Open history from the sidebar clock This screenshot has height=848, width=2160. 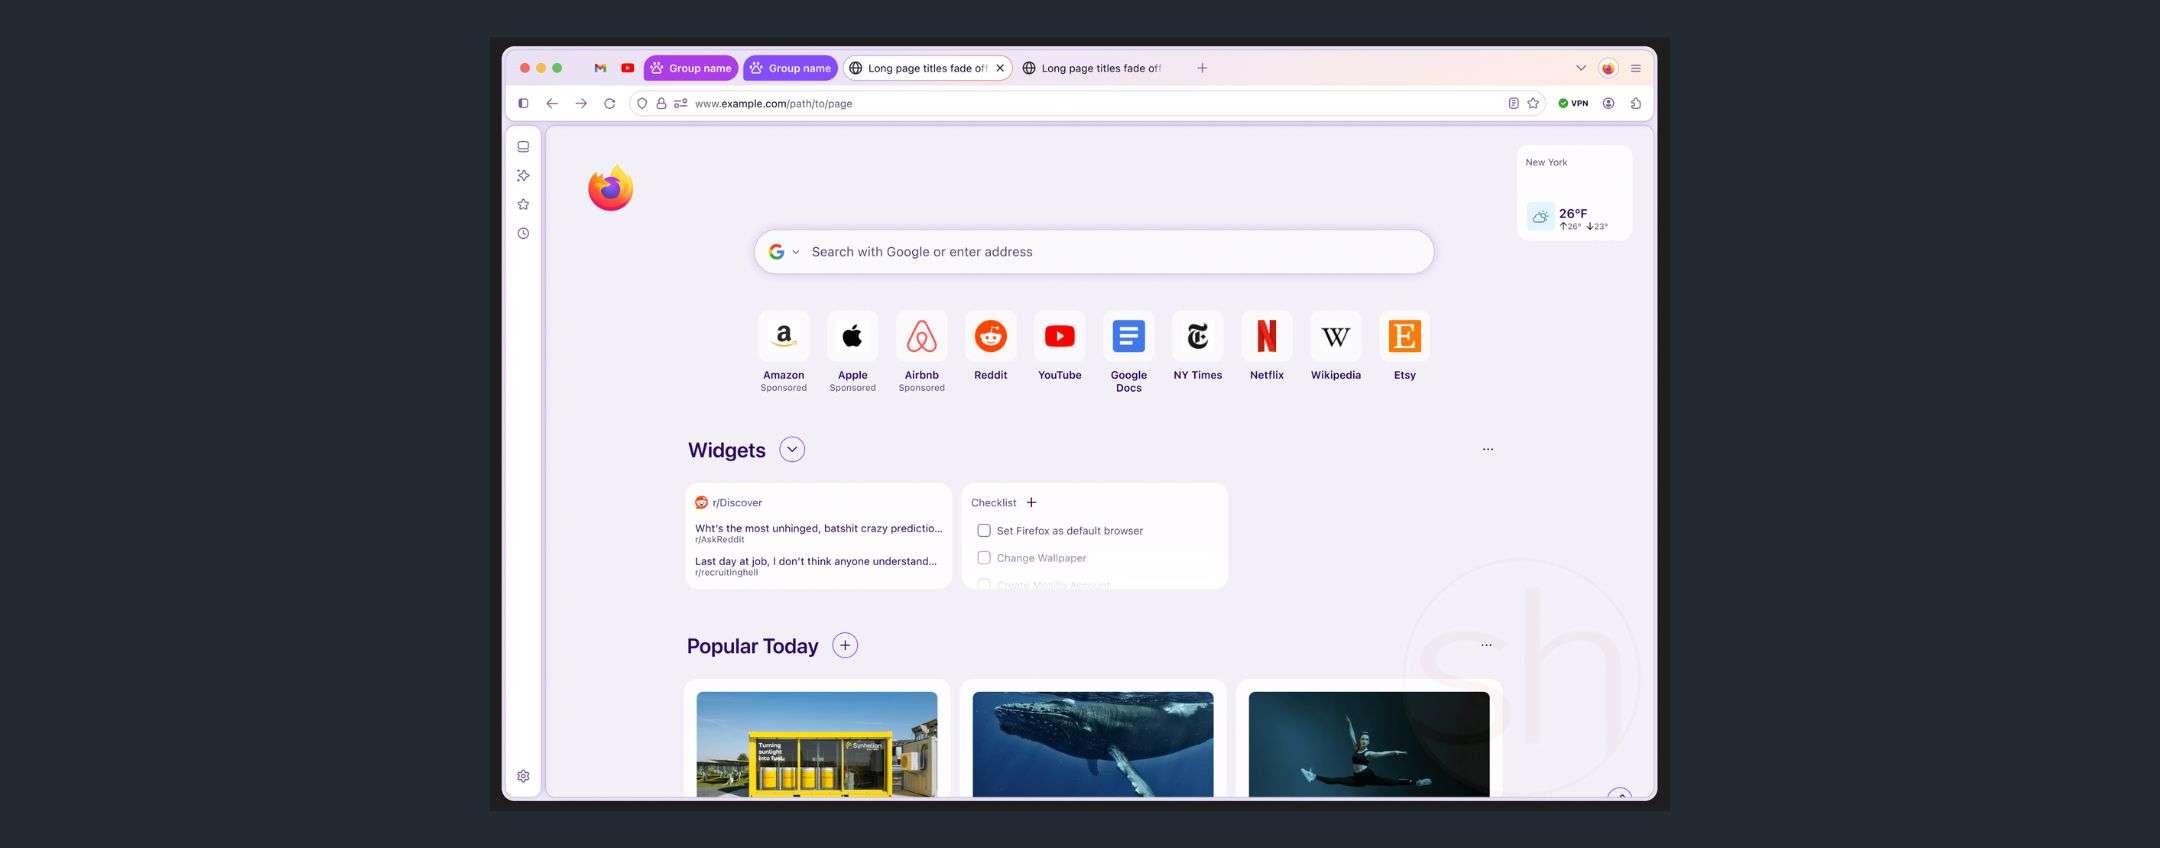(x=523, y=233)
